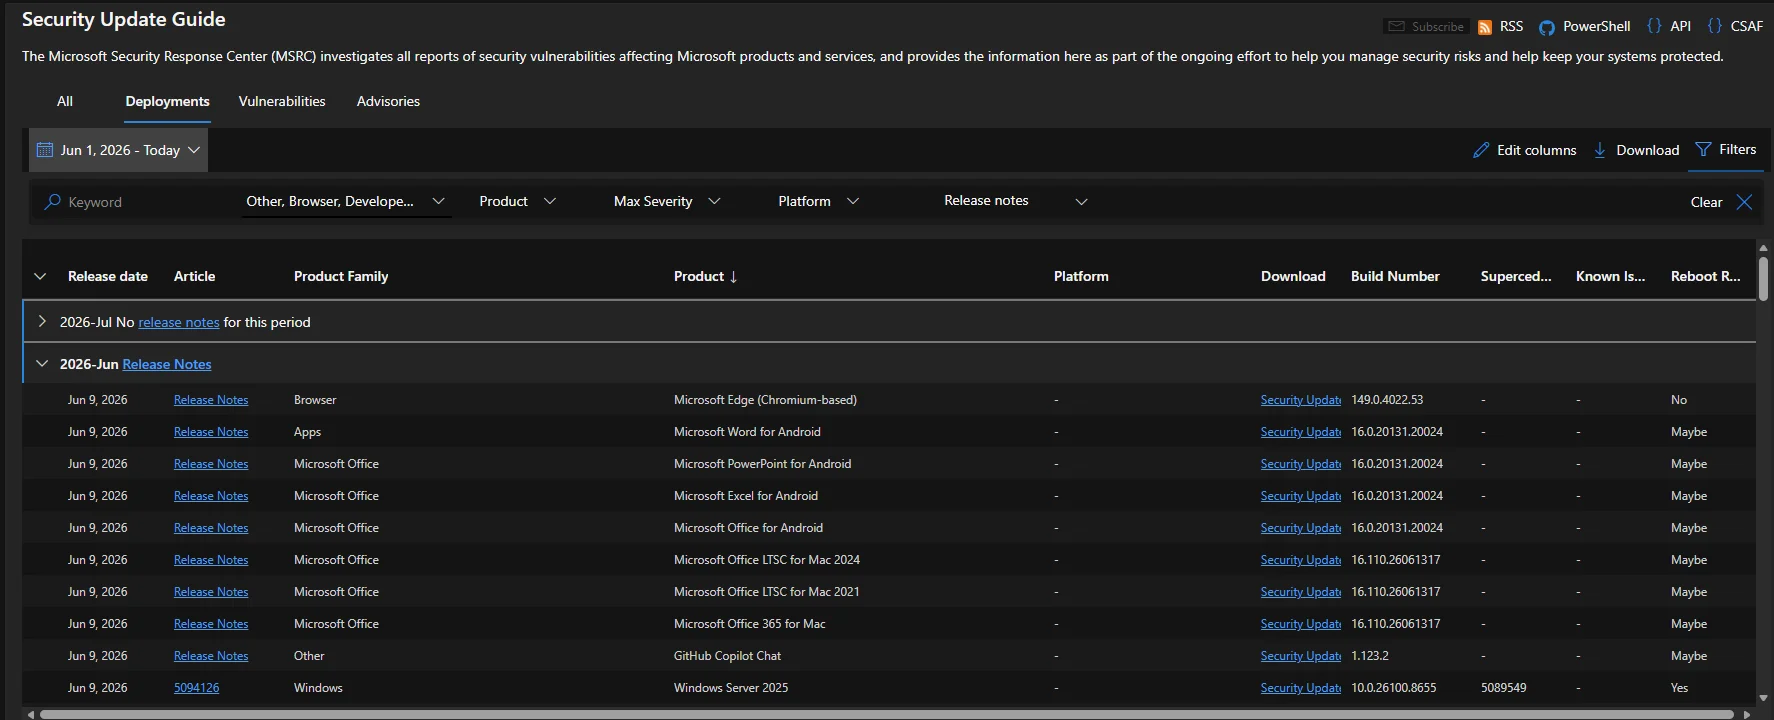1774x720 pixels.
Task: Collapse the 2026-Jun group
Action: point(42,363)
